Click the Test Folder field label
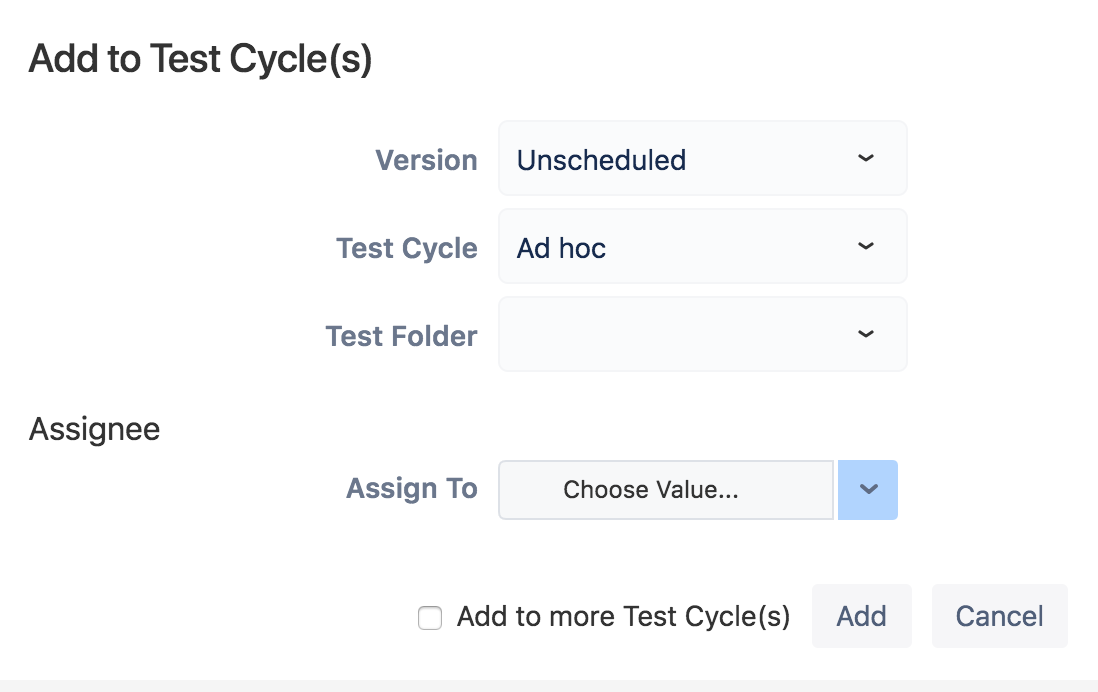Screen dimensions: 1098x692 pos(401,335)
